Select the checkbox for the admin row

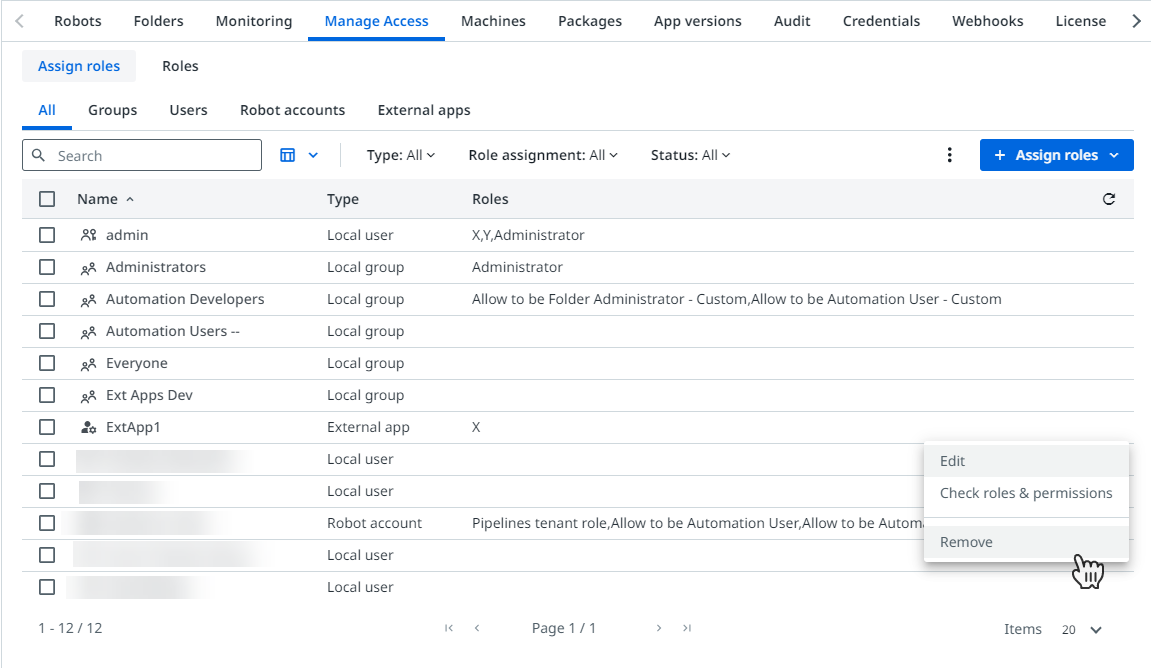46,235
